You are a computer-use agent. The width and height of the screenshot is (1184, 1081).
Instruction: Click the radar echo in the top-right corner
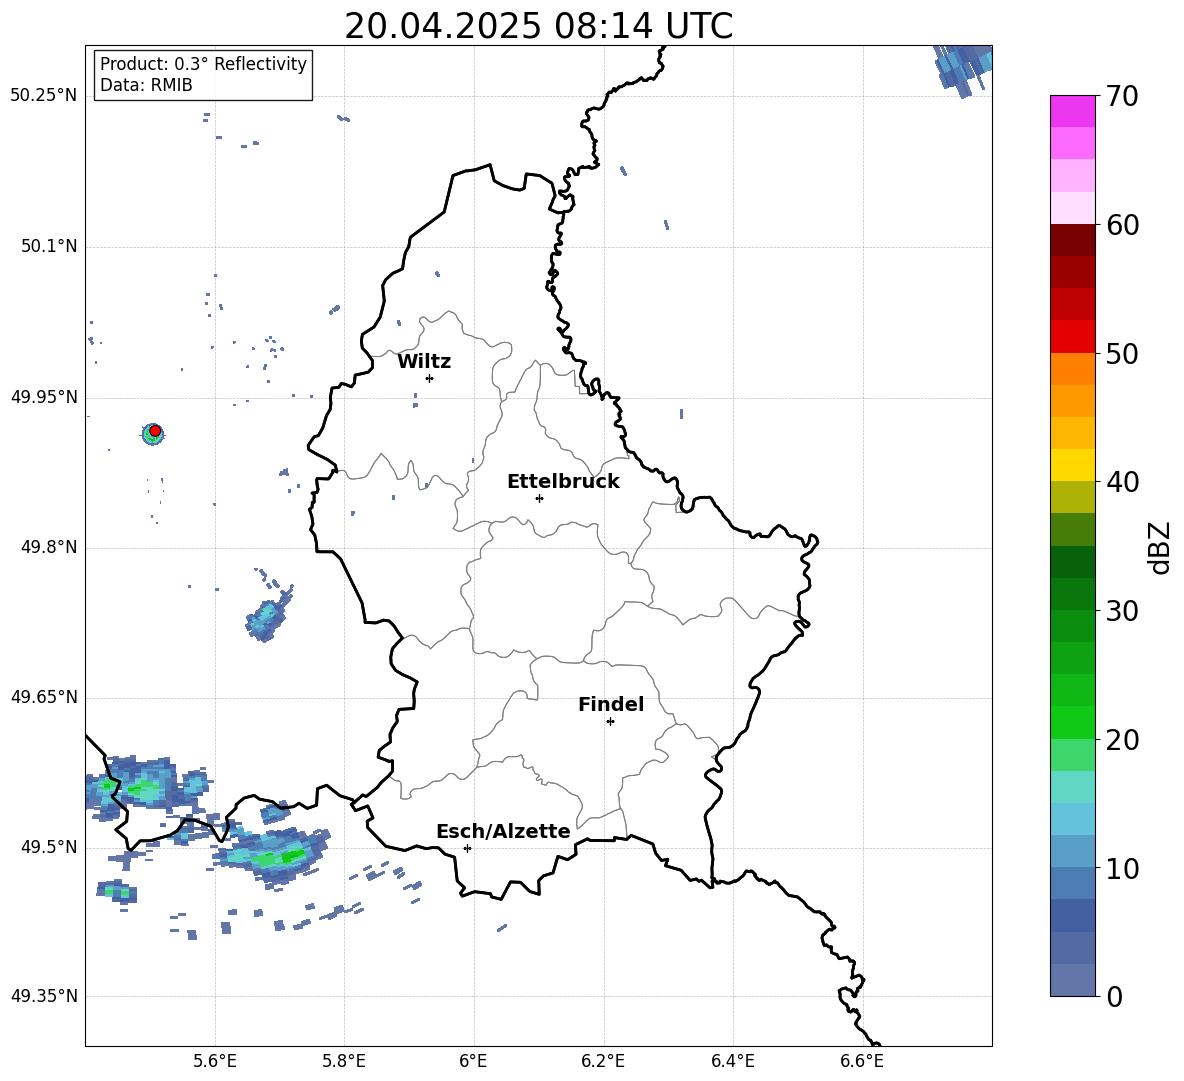click(x=963, y=69)
